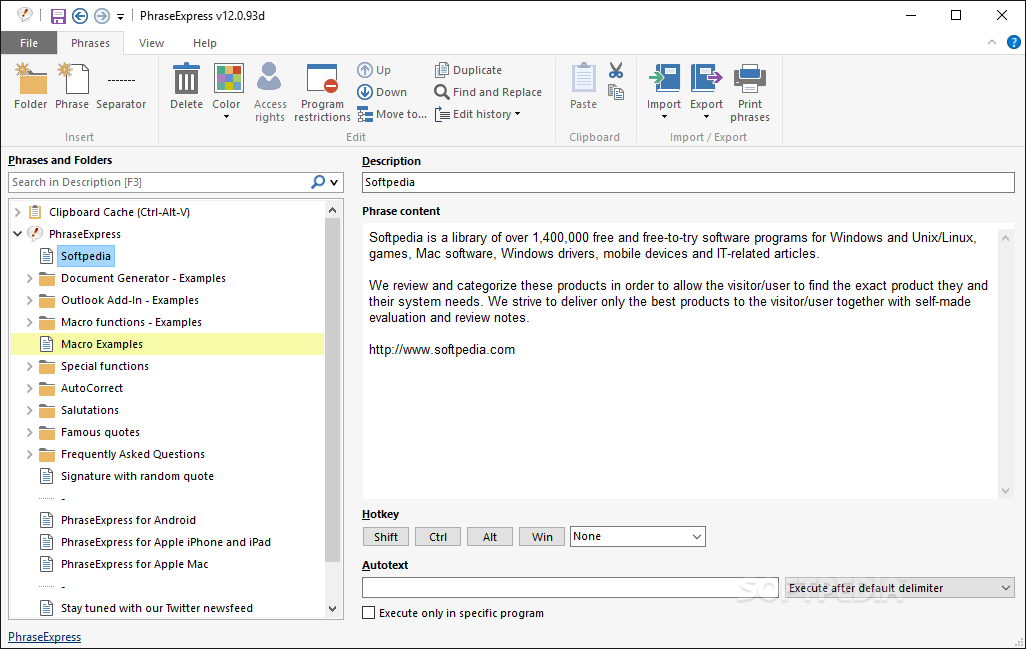Select PhraseExpress for Apple iPhone and iPad
This screenshot has height=649, width=1026.
click(x=166, y=542)
